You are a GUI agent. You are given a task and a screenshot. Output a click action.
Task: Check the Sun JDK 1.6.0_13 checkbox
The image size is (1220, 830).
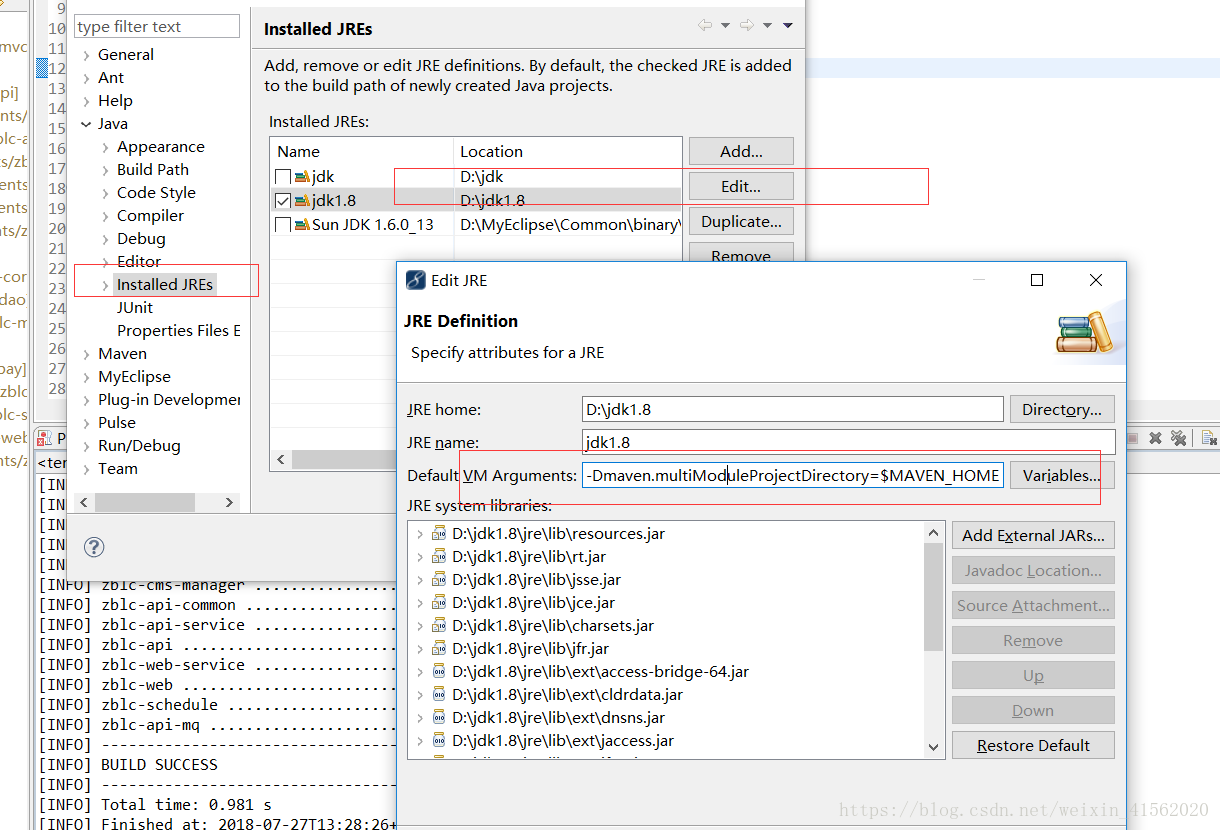(283, 224)
